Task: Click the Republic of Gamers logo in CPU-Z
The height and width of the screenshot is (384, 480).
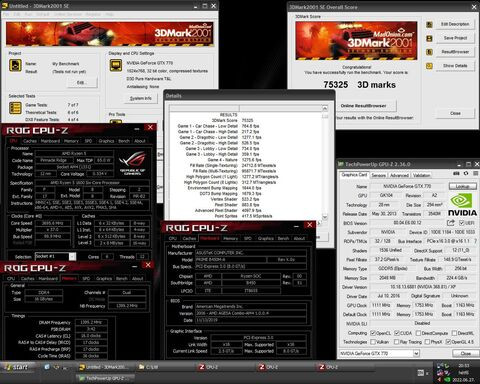Action: (x=132, y=163)
